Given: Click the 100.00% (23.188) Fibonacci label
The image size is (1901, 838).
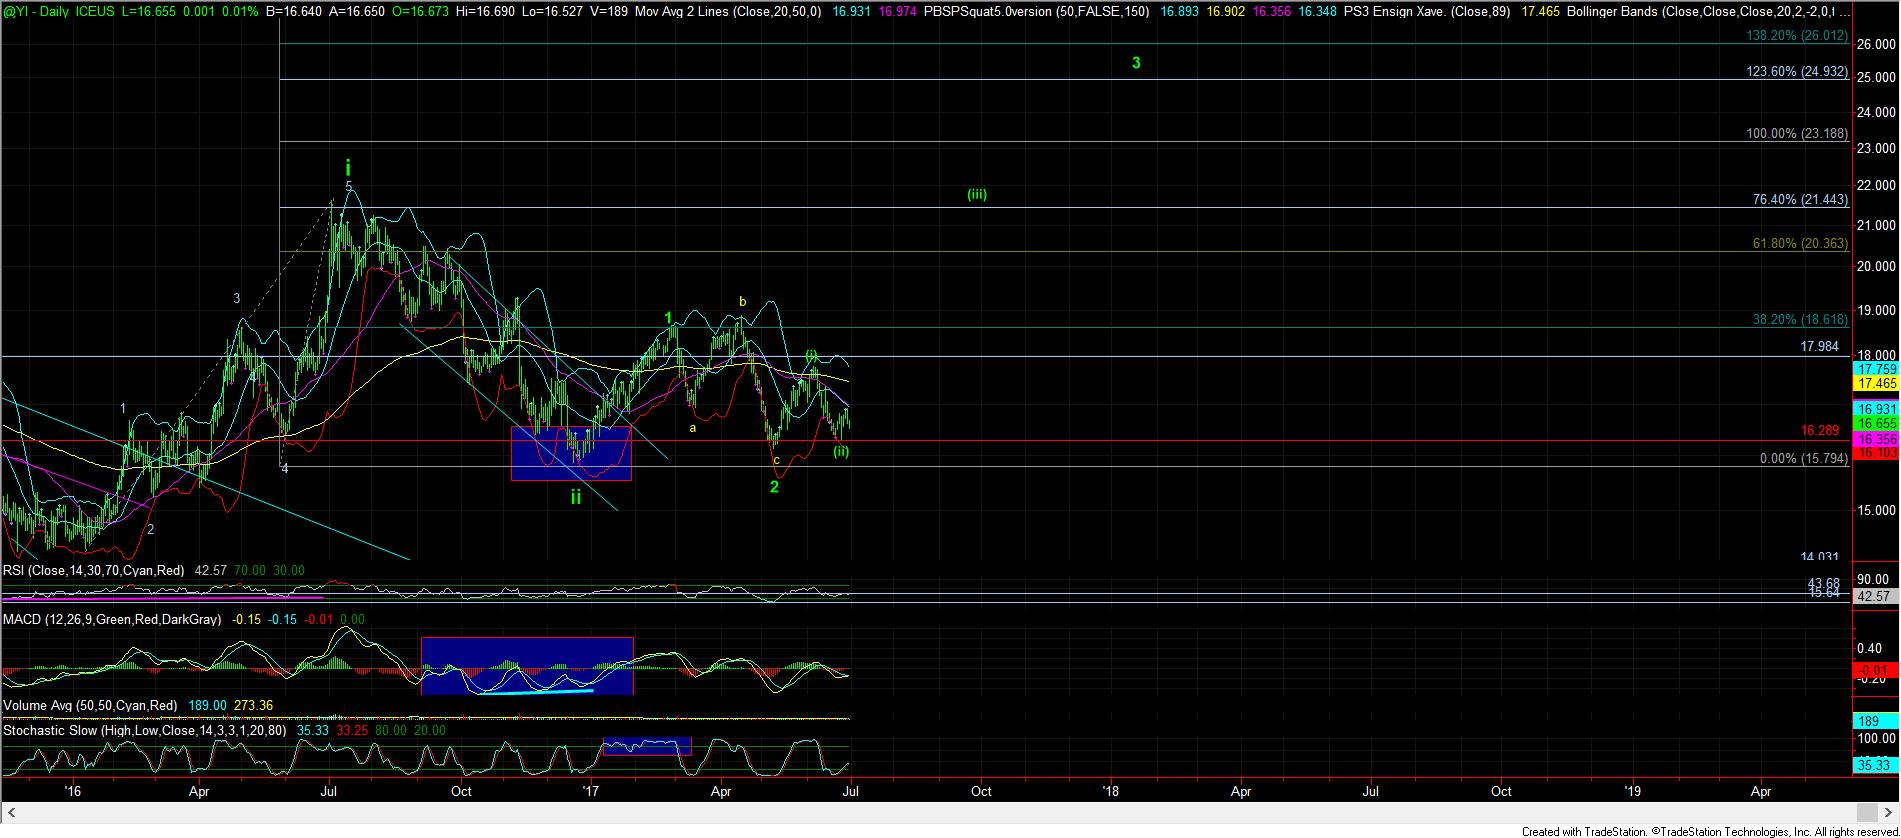Looking at the screenshot, I should [x=1796, y=134].
